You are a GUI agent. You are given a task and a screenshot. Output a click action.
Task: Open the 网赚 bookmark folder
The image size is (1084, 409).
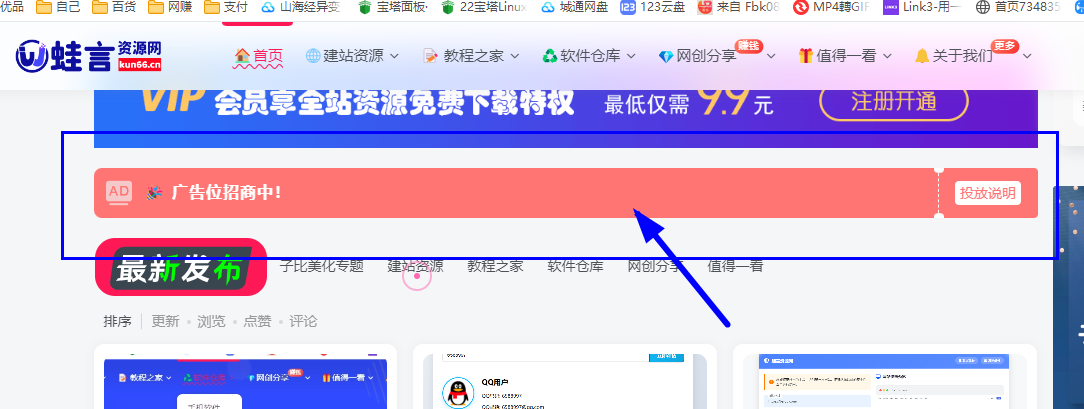pos(170,8)
